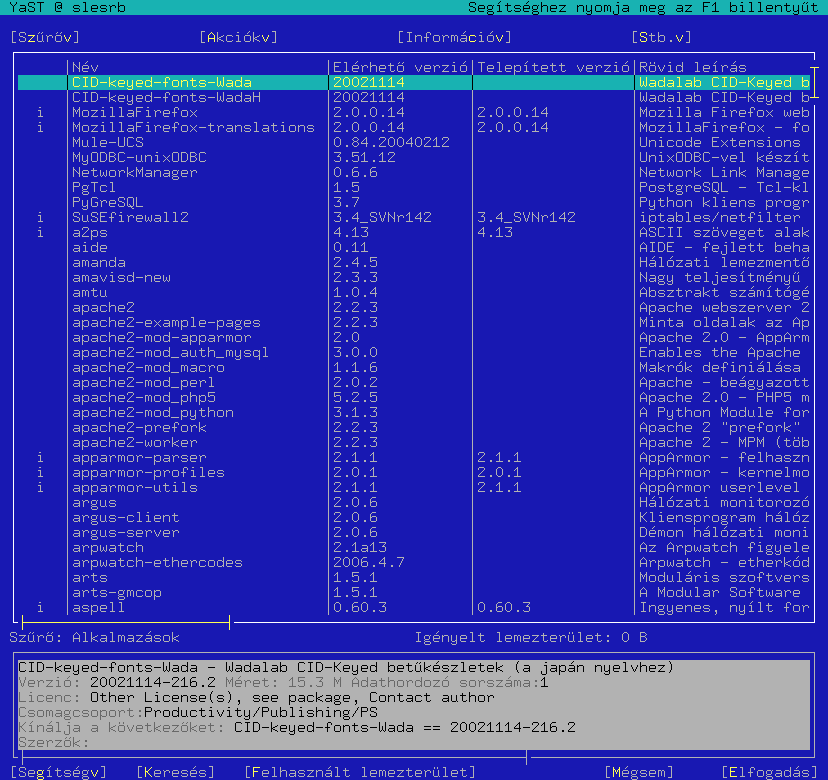Click 'Igényelt lemezterület: 0 B' text
This screenshot has width=828, height=780.
[x=531, y=637]
